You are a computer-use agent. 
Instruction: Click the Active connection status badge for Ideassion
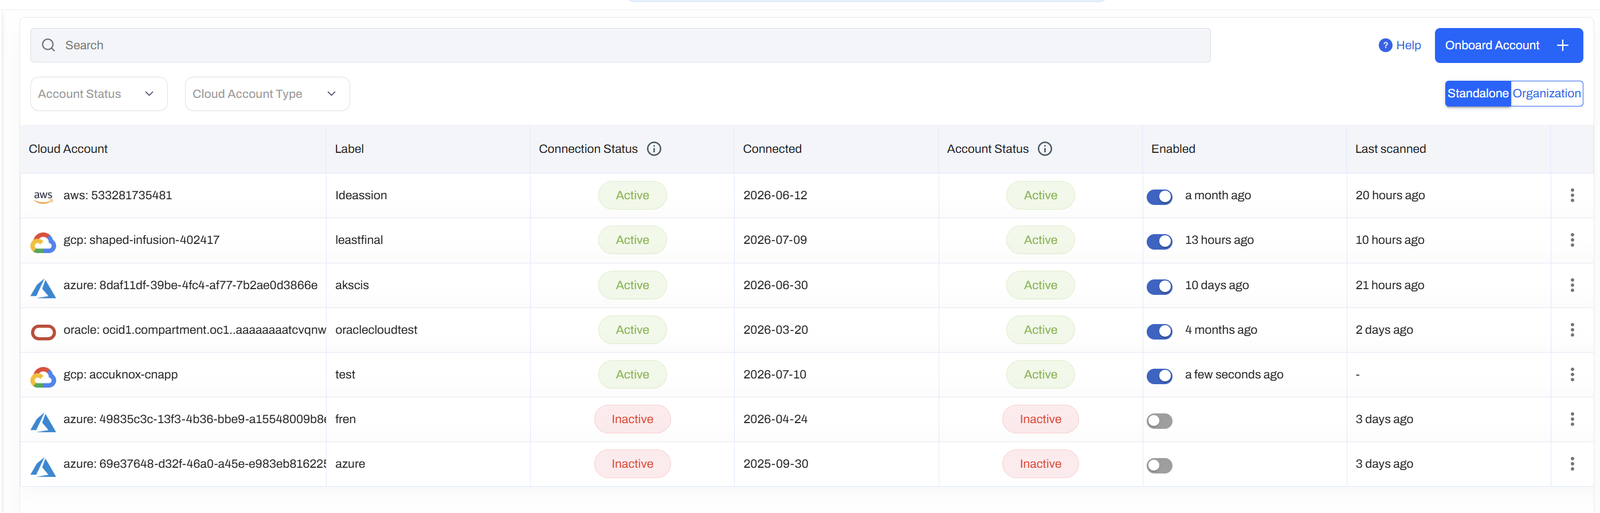pyautogui.click(x=632, y=195)
